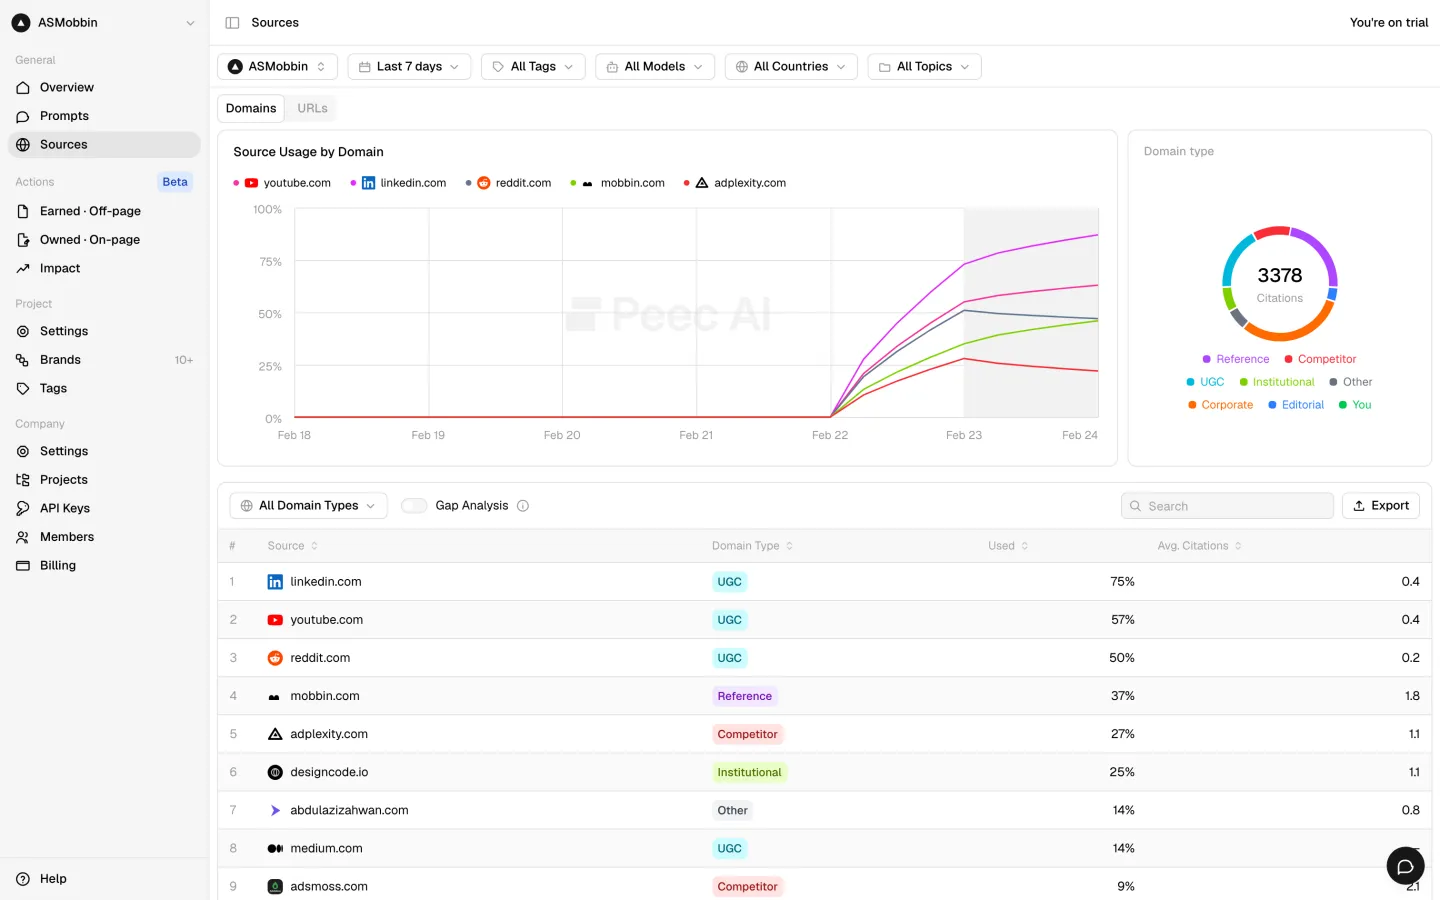This screenshot has height=900, width=1440.
Task: Click the Sources globe icon in sidebar
Action: click(x=23, y=145)
